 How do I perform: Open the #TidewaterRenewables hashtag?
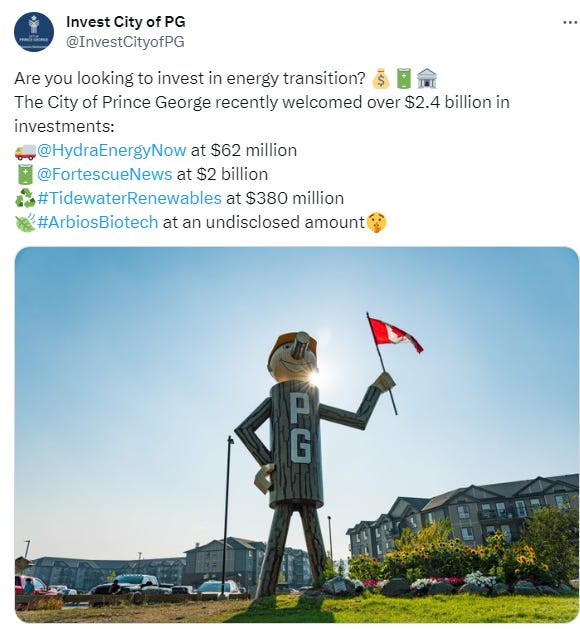[x=129, y=198]
